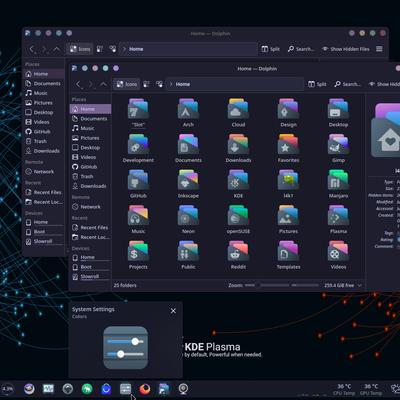Expand breadcrumb chevron before Home in front window
This screenshot has width=400, height=400.
click(171, 84)
